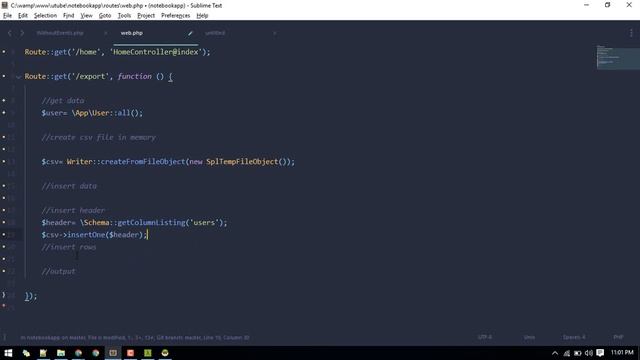Screen dimensions: 640x360
Task: Click the Route::get('/home' line
Action: pos(118,52)
